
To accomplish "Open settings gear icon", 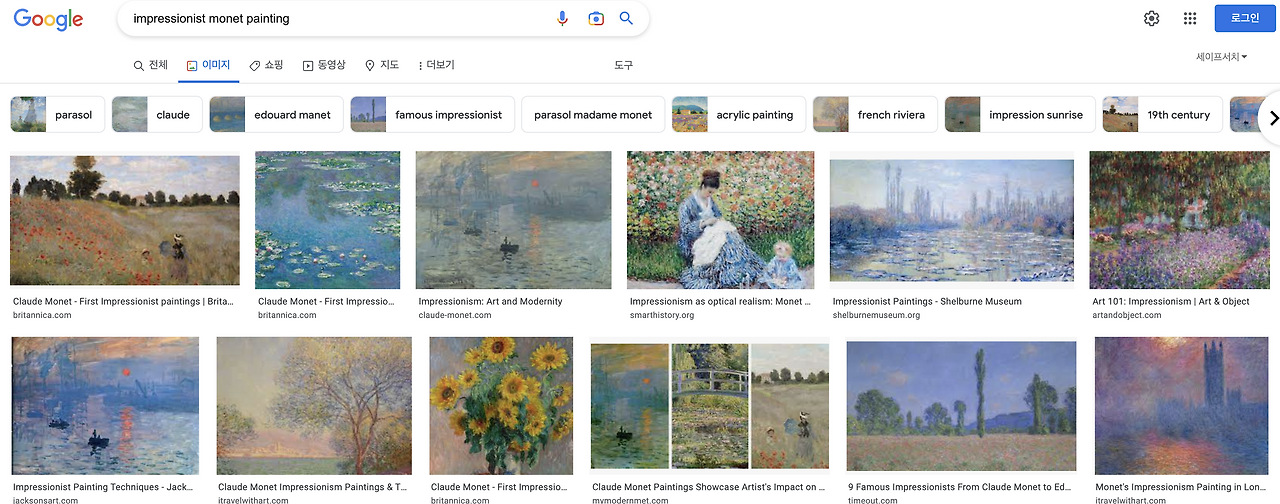I will click(1152, 18).
